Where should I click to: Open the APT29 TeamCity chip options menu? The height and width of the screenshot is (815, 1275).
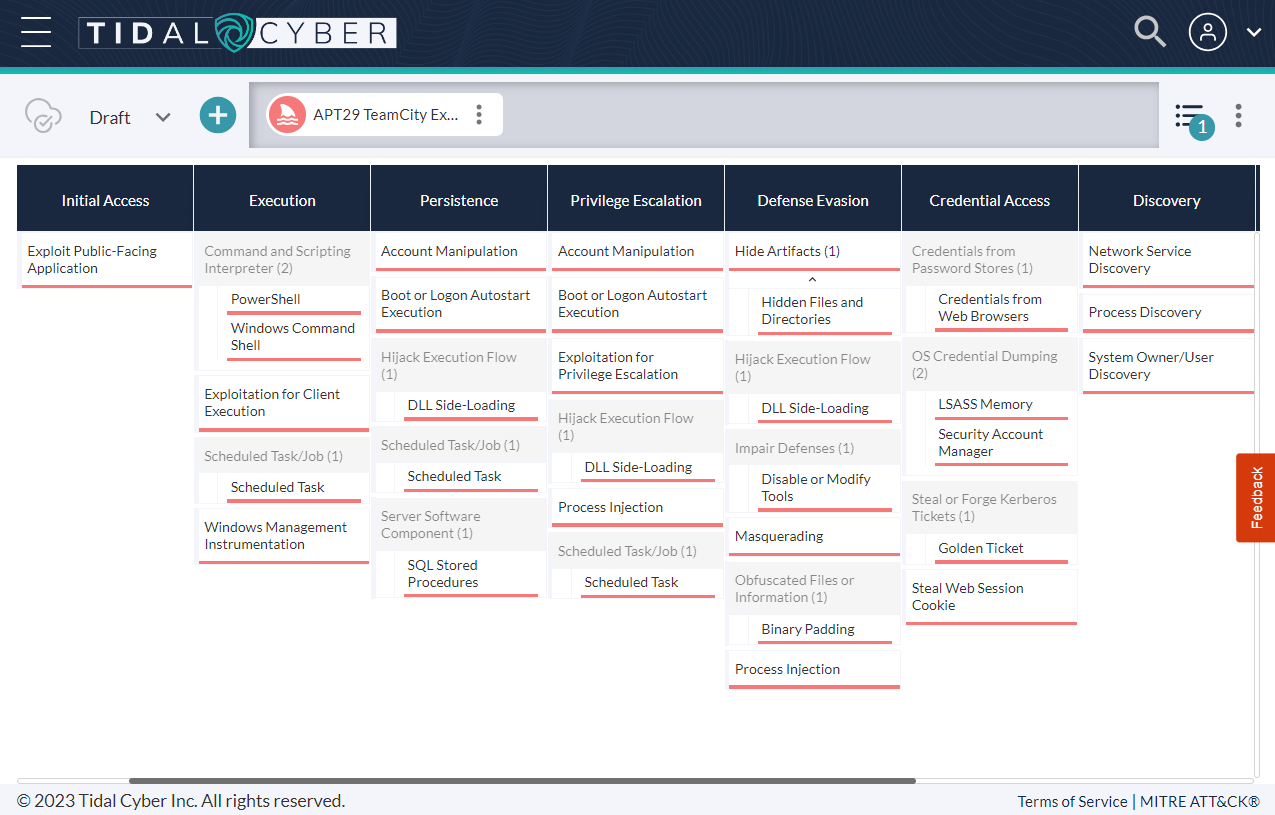click(479, 115)
